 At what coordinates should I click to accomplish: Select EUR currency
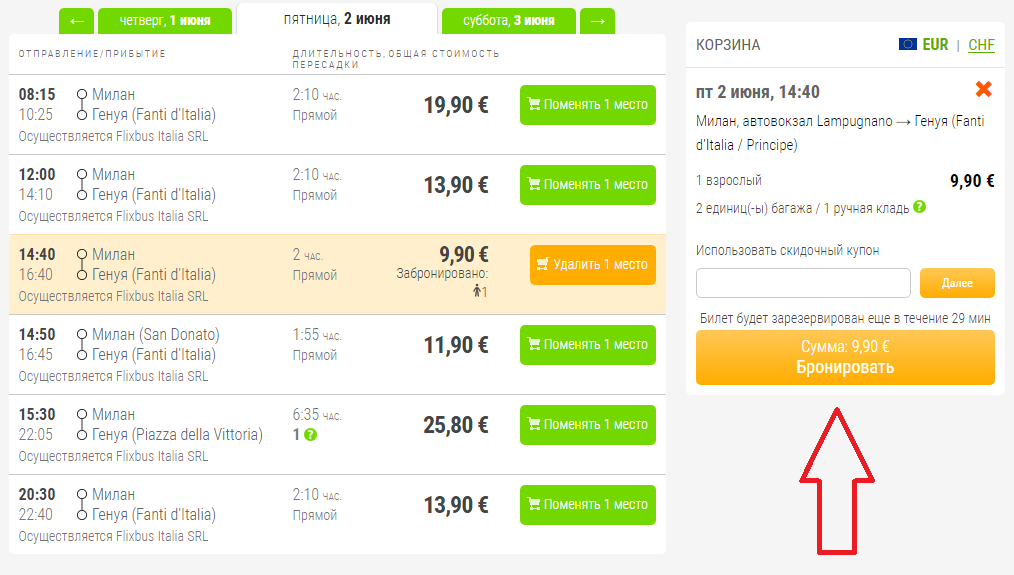tap(935, 45)
